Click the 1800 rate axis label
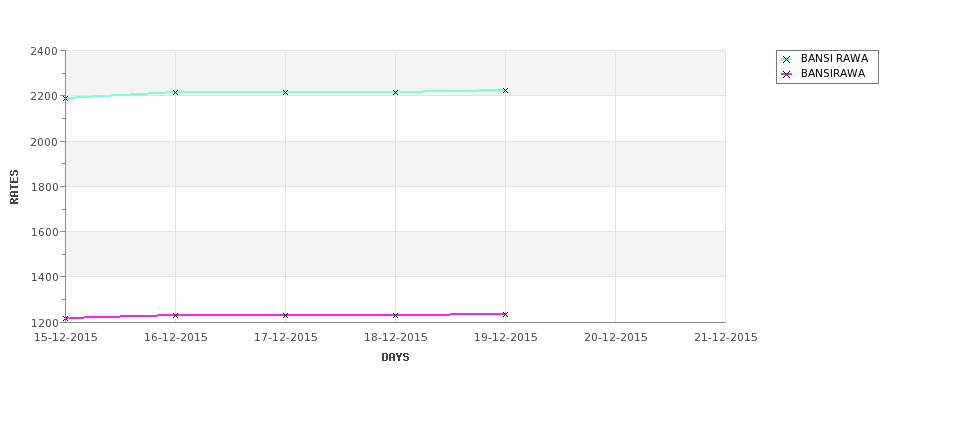 [x=44, y=187]
